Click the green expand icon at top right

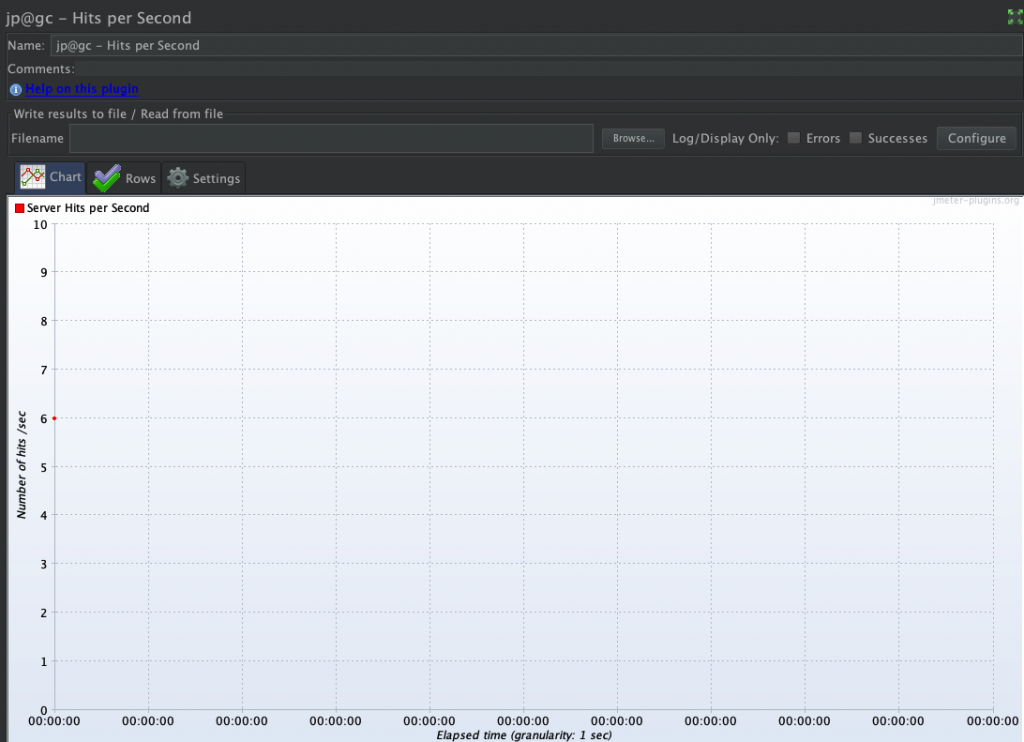tap(1015, 17)
